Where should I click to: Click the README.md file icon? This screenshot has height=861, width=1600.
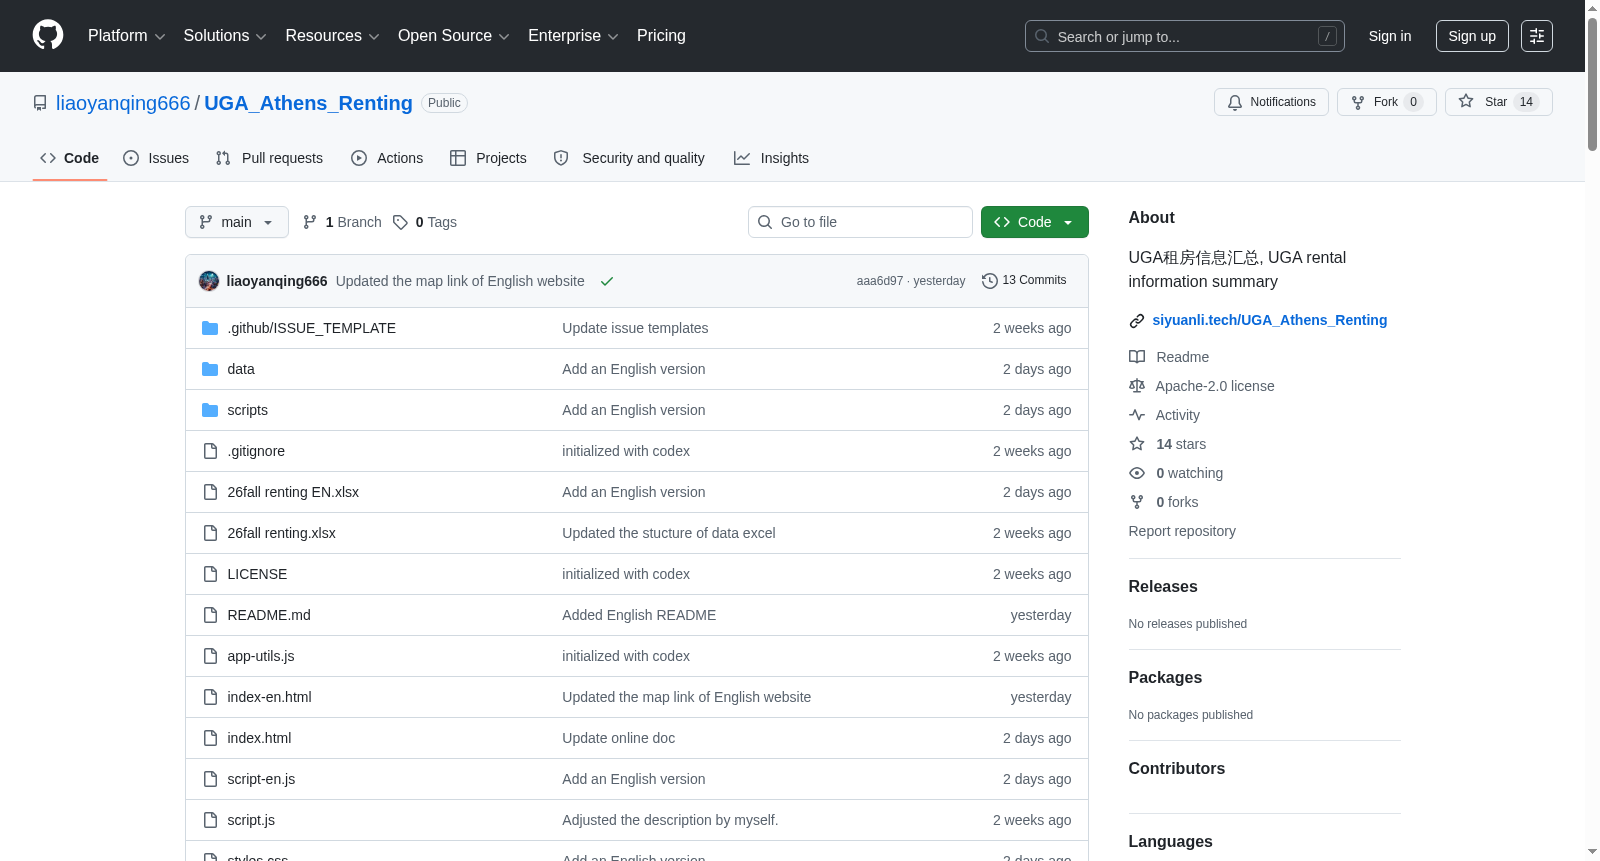coord(210,615)
